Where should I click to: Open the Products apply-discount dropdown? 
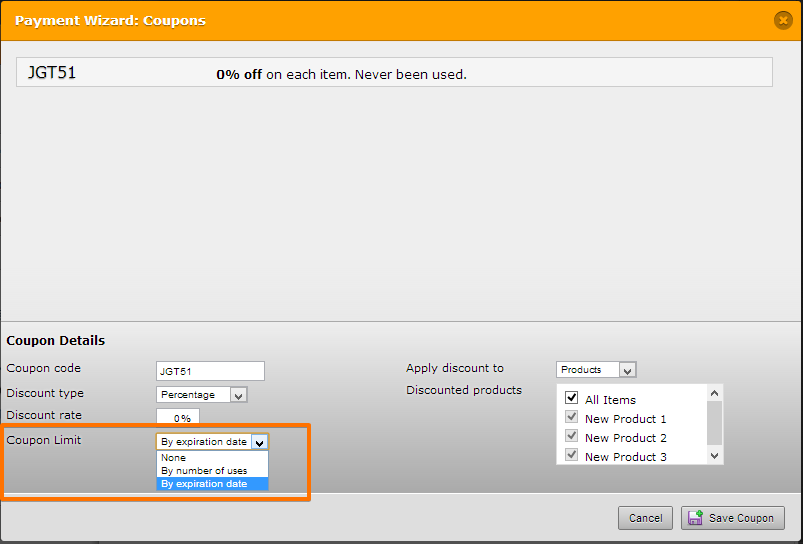click(x=596, y=370)
